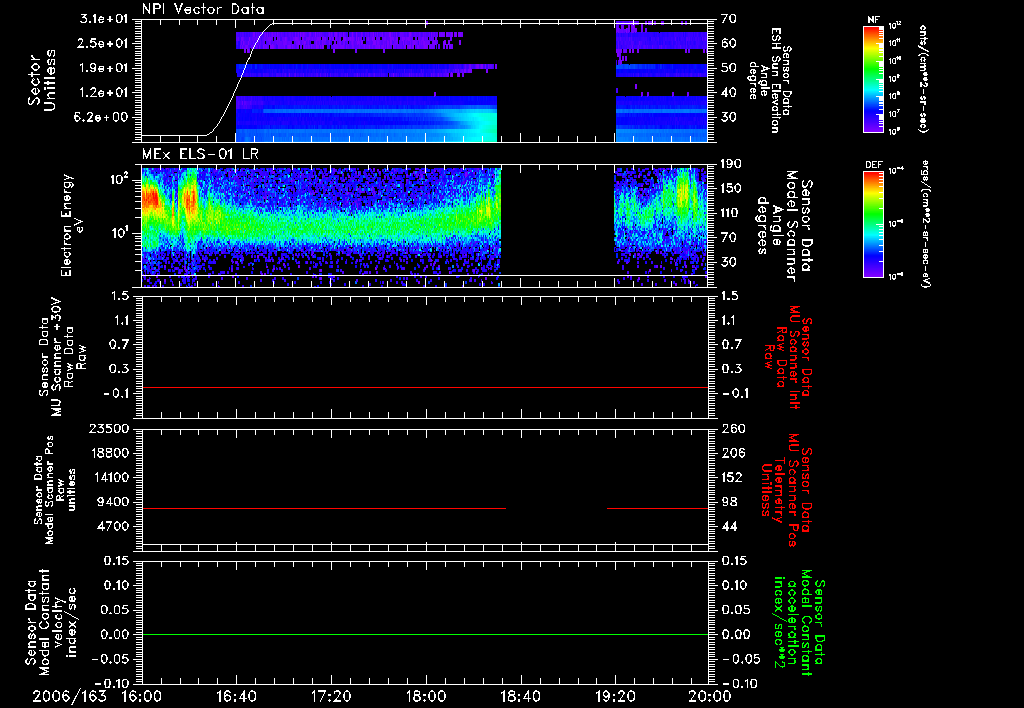Click the red 'MU Scanner Init Raw Data' axis title
Image resolution: width=1024 pixels, height=708 pixels.
787,357
